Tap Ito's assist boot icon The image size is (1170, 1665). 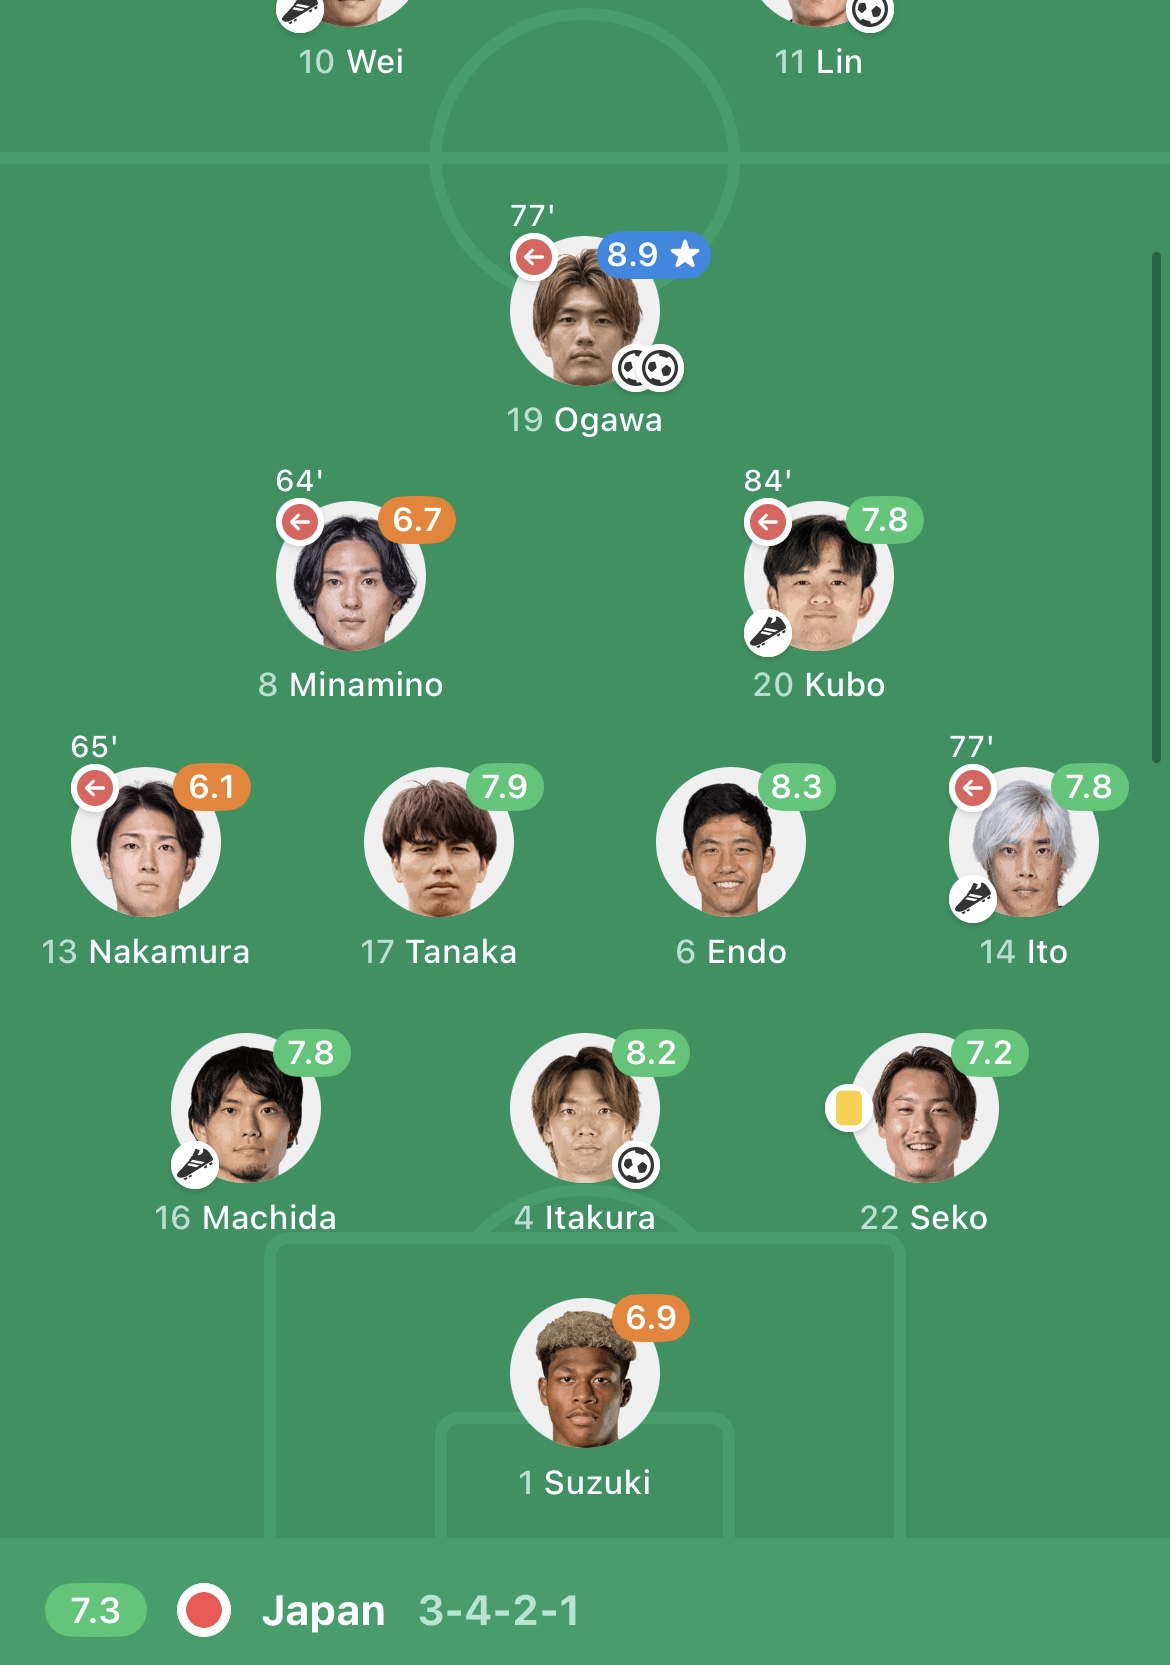coord(972,899)
